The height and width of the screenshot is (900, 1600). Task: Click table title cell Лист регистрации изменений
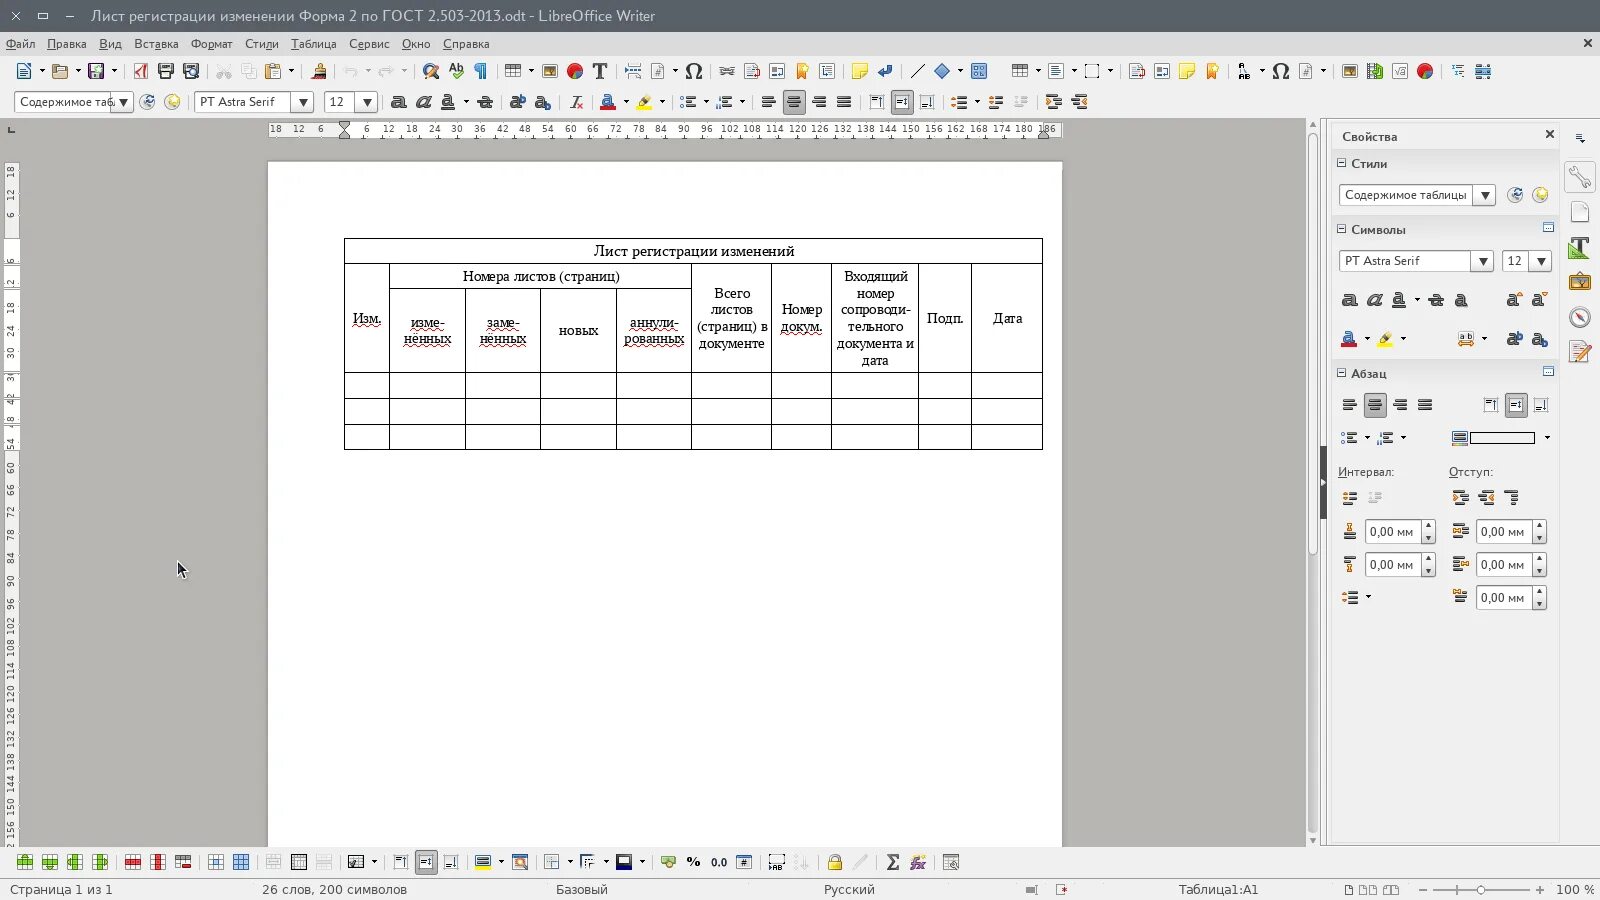coord(693,251)
